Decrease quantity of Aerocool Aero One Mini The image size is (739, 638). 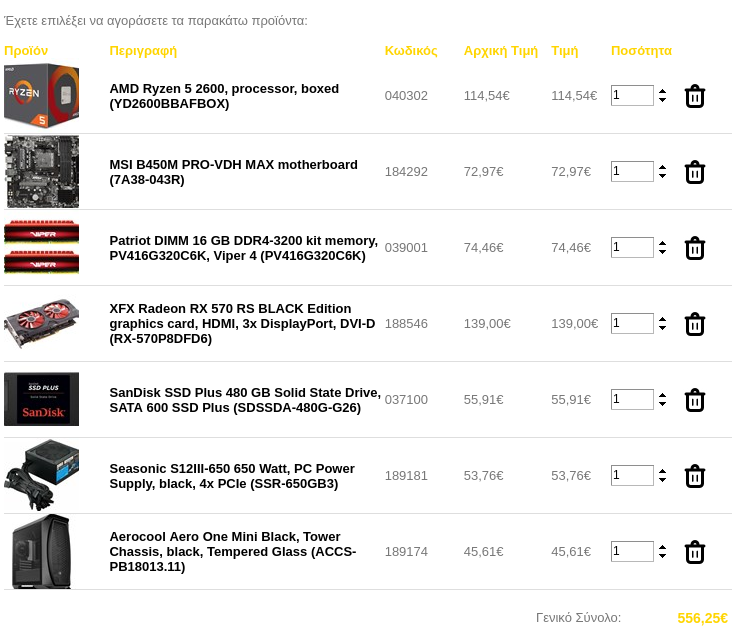[662, 556]
